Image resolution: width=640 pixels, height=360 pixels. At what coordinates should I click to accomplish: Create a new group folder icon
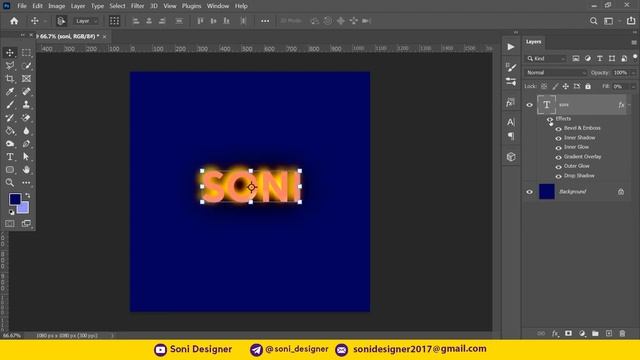click(595, 333)
